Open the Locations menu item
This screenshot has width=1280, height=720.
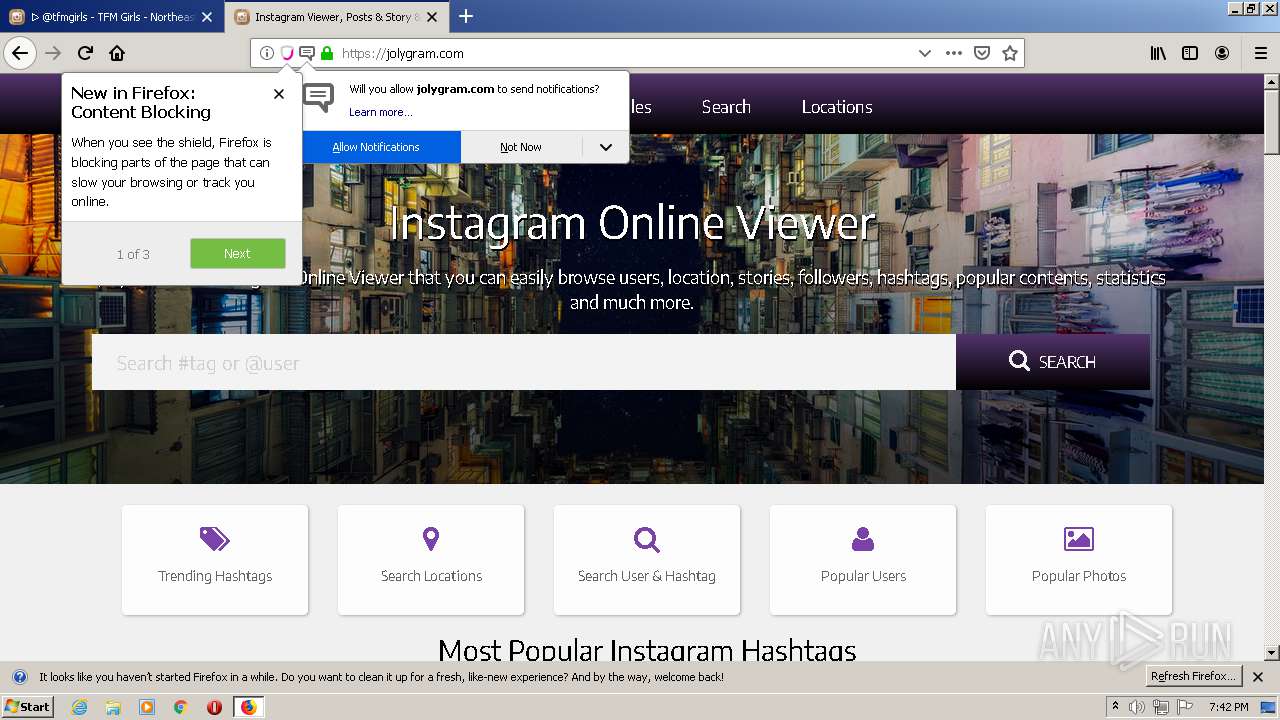837,107
